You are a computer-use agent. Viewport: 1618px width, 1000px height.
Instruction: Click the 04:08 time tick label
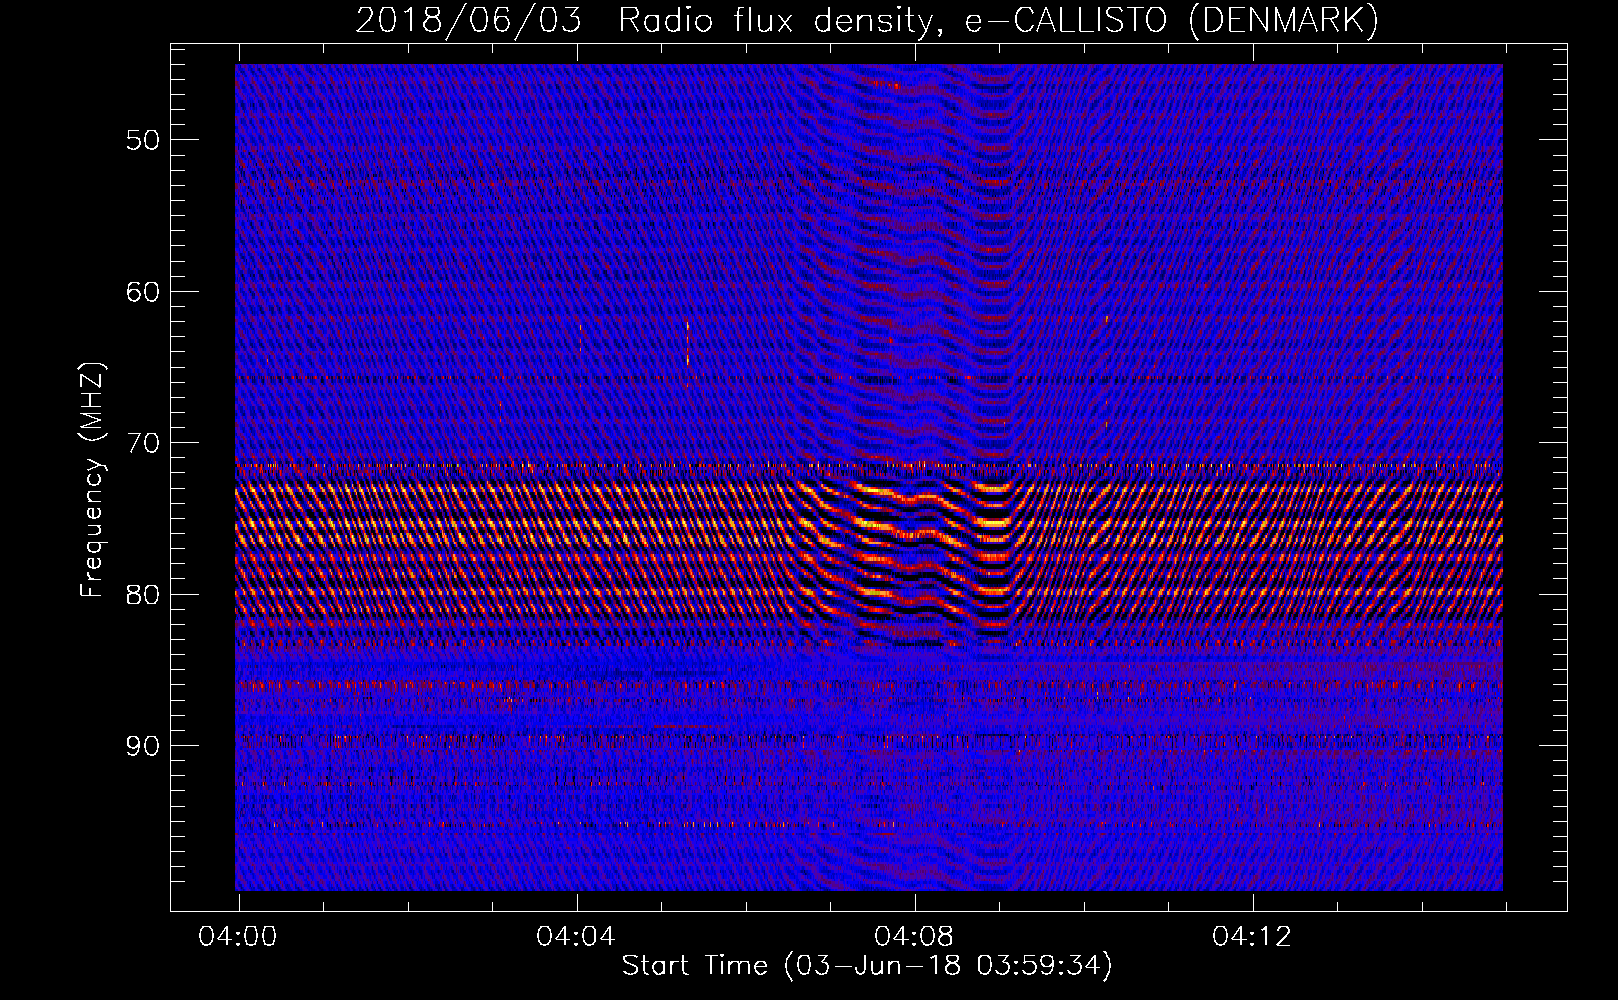coord(914,937)
